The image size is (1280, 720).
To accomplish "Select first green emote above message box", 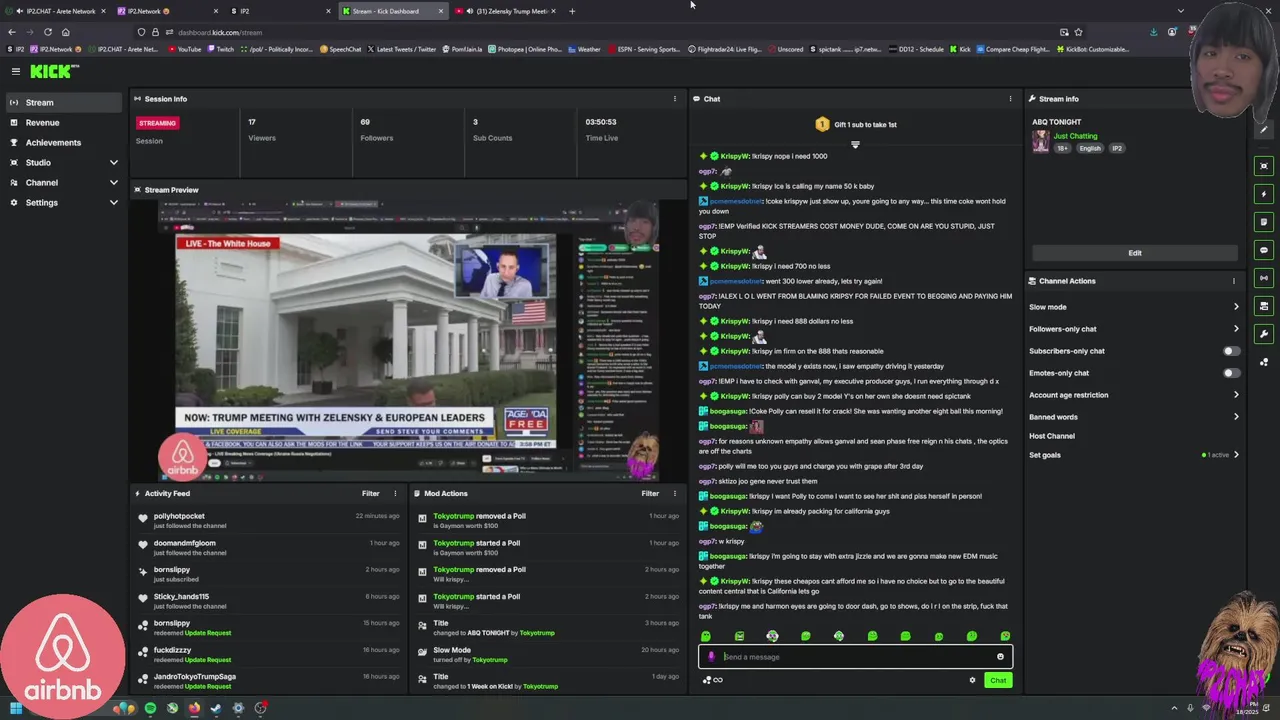I will (706, 636).
